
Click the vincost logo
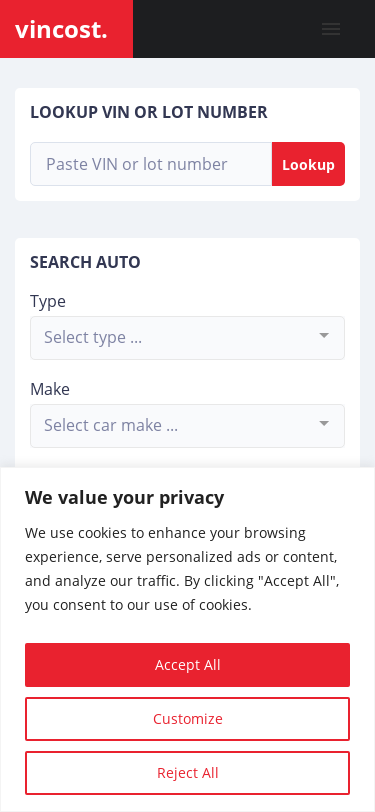tap(61, 30)
